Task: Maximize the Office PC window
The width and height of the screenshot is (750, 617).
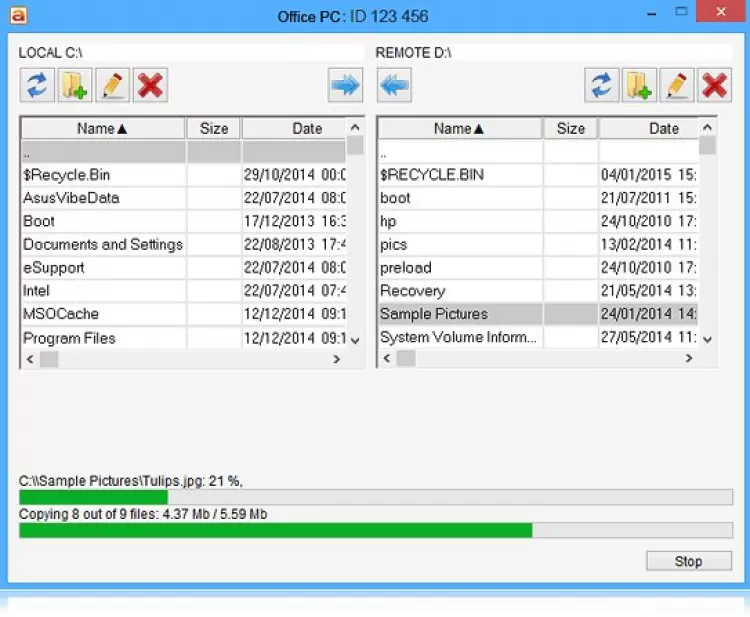Action: [681, 12]
